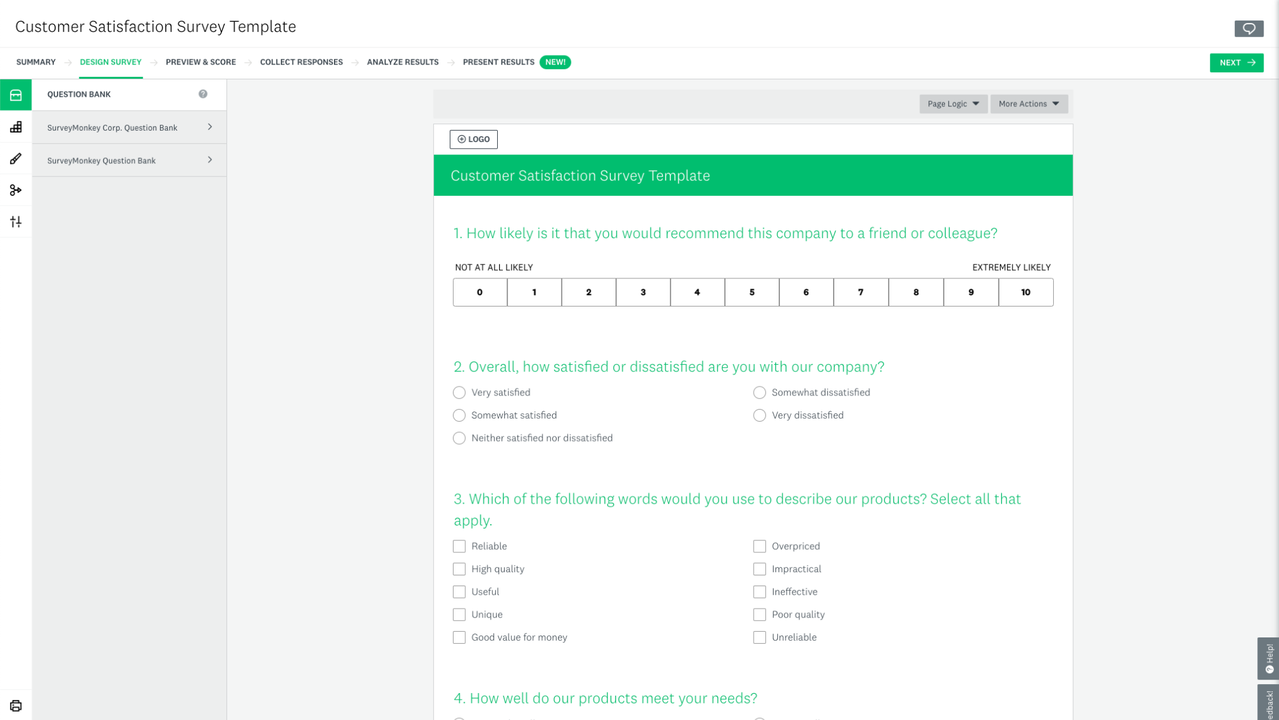Go to the Analyze Results tab
Screen dimensions: 1279x720
pos(402,62)
